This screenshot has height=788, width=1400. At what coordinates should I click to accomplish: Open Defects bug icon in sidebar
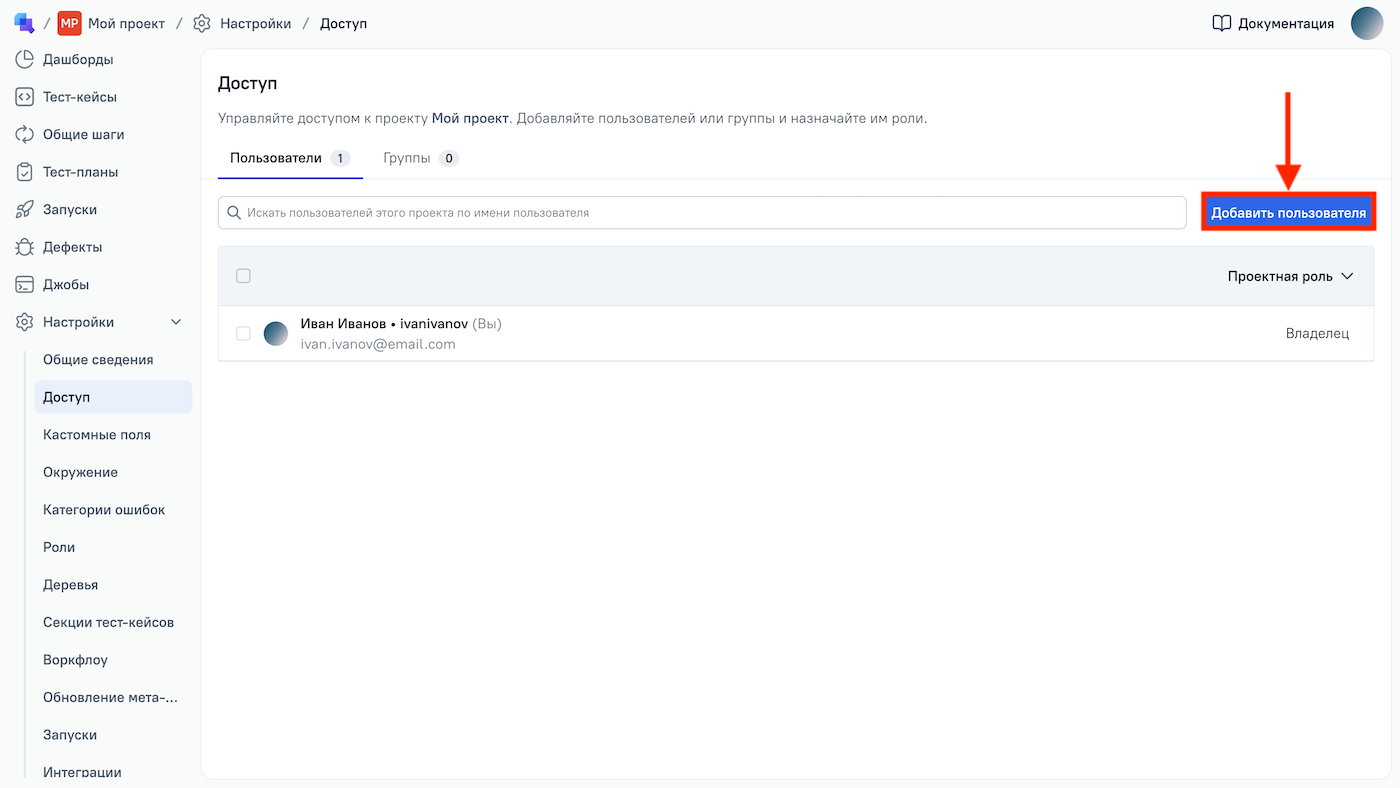25,247
